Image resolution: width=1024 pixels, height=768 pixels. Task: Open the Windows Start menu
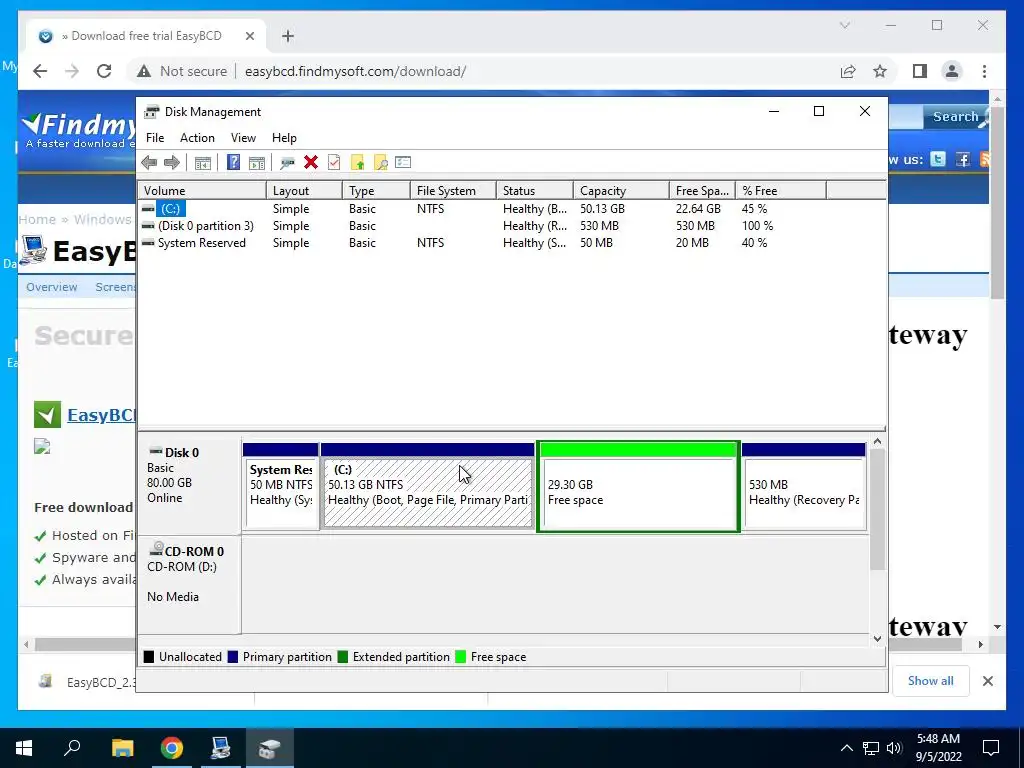click(x=24, y=748)
